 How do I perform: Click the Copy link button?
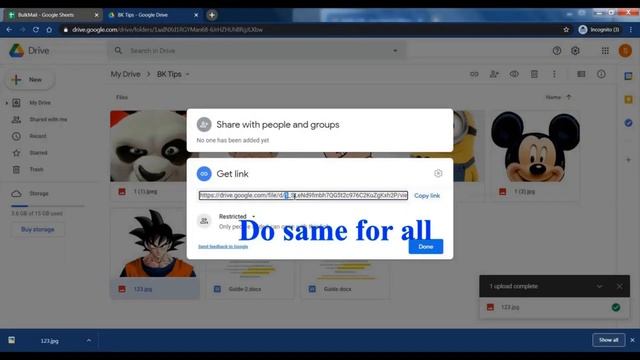point(427,196)
